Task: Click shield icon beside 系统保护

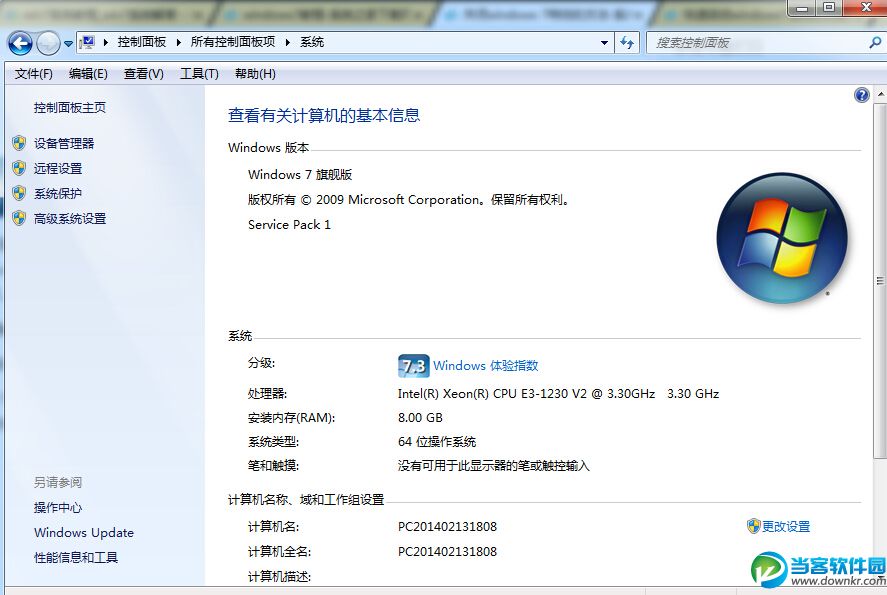Action: (19, 193)
